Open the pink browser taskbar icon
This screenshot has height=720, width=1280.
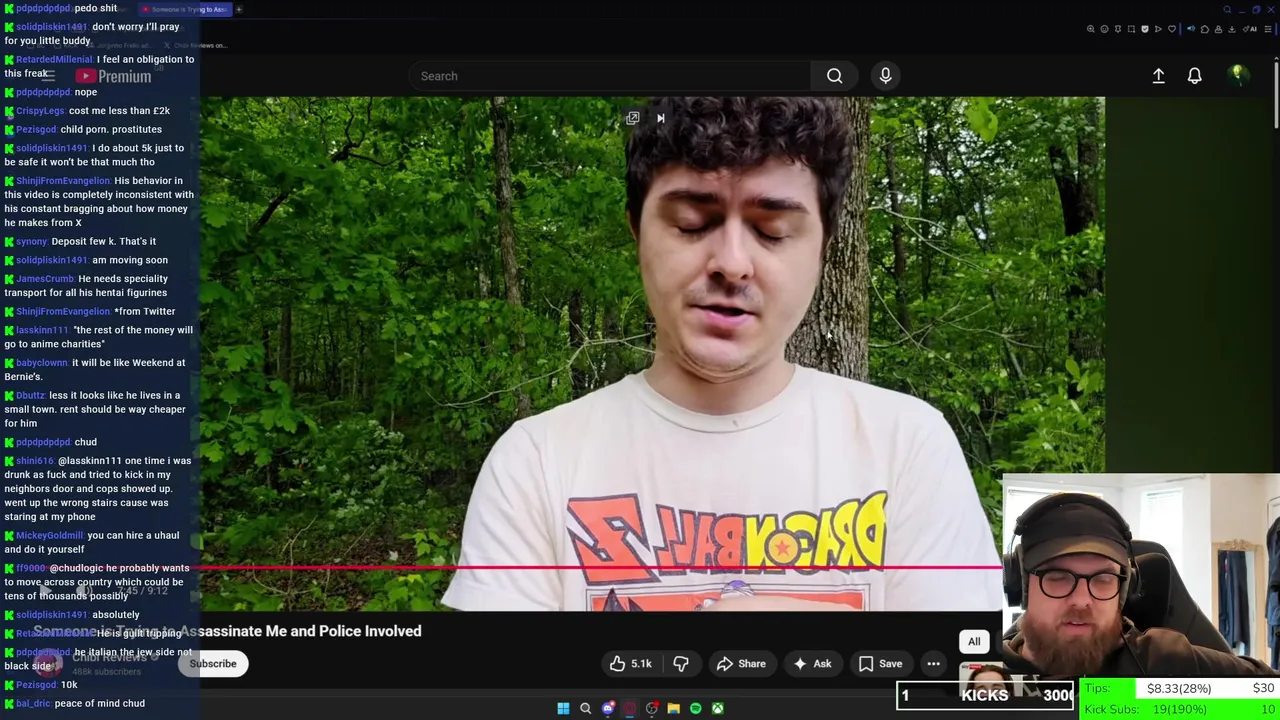[629, 708]
